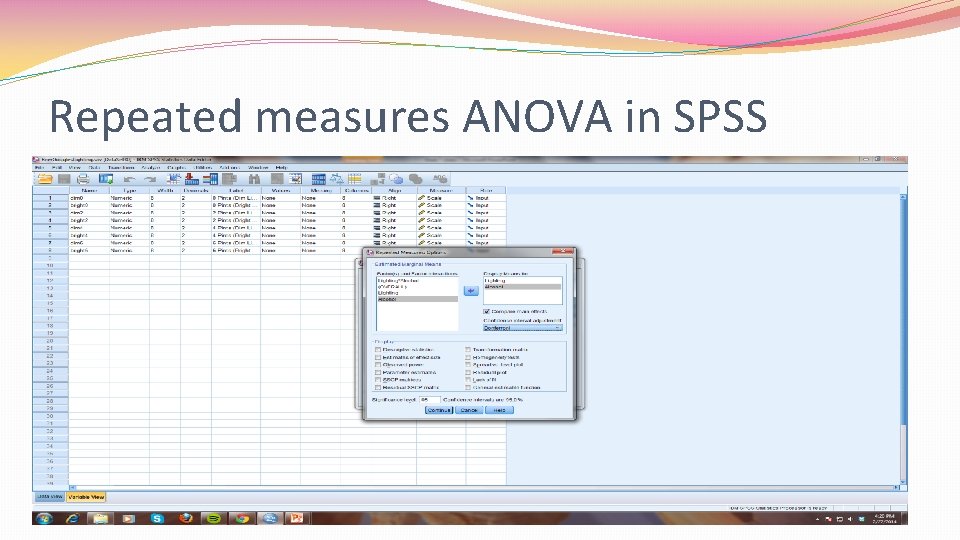Click the Redo arrow in toolbar
Image resolution: width=960 pixels, height=540 pixels.
150,179
